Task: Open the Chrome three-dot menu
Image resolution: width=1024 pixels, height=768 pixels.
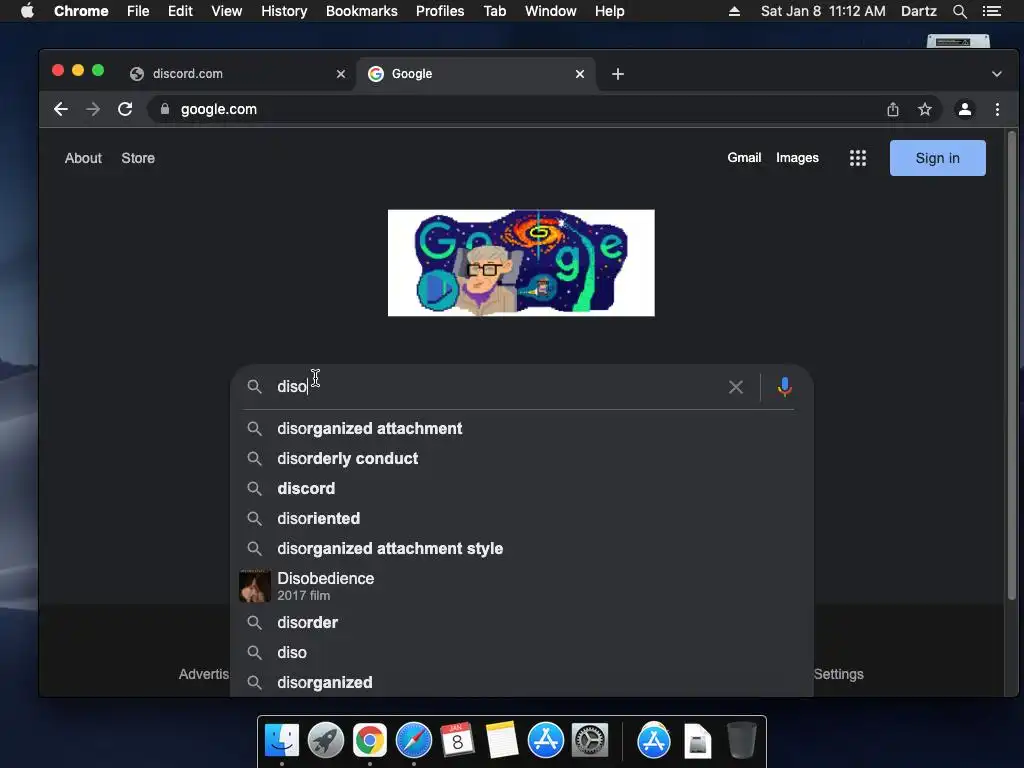Action: (997, 109)
